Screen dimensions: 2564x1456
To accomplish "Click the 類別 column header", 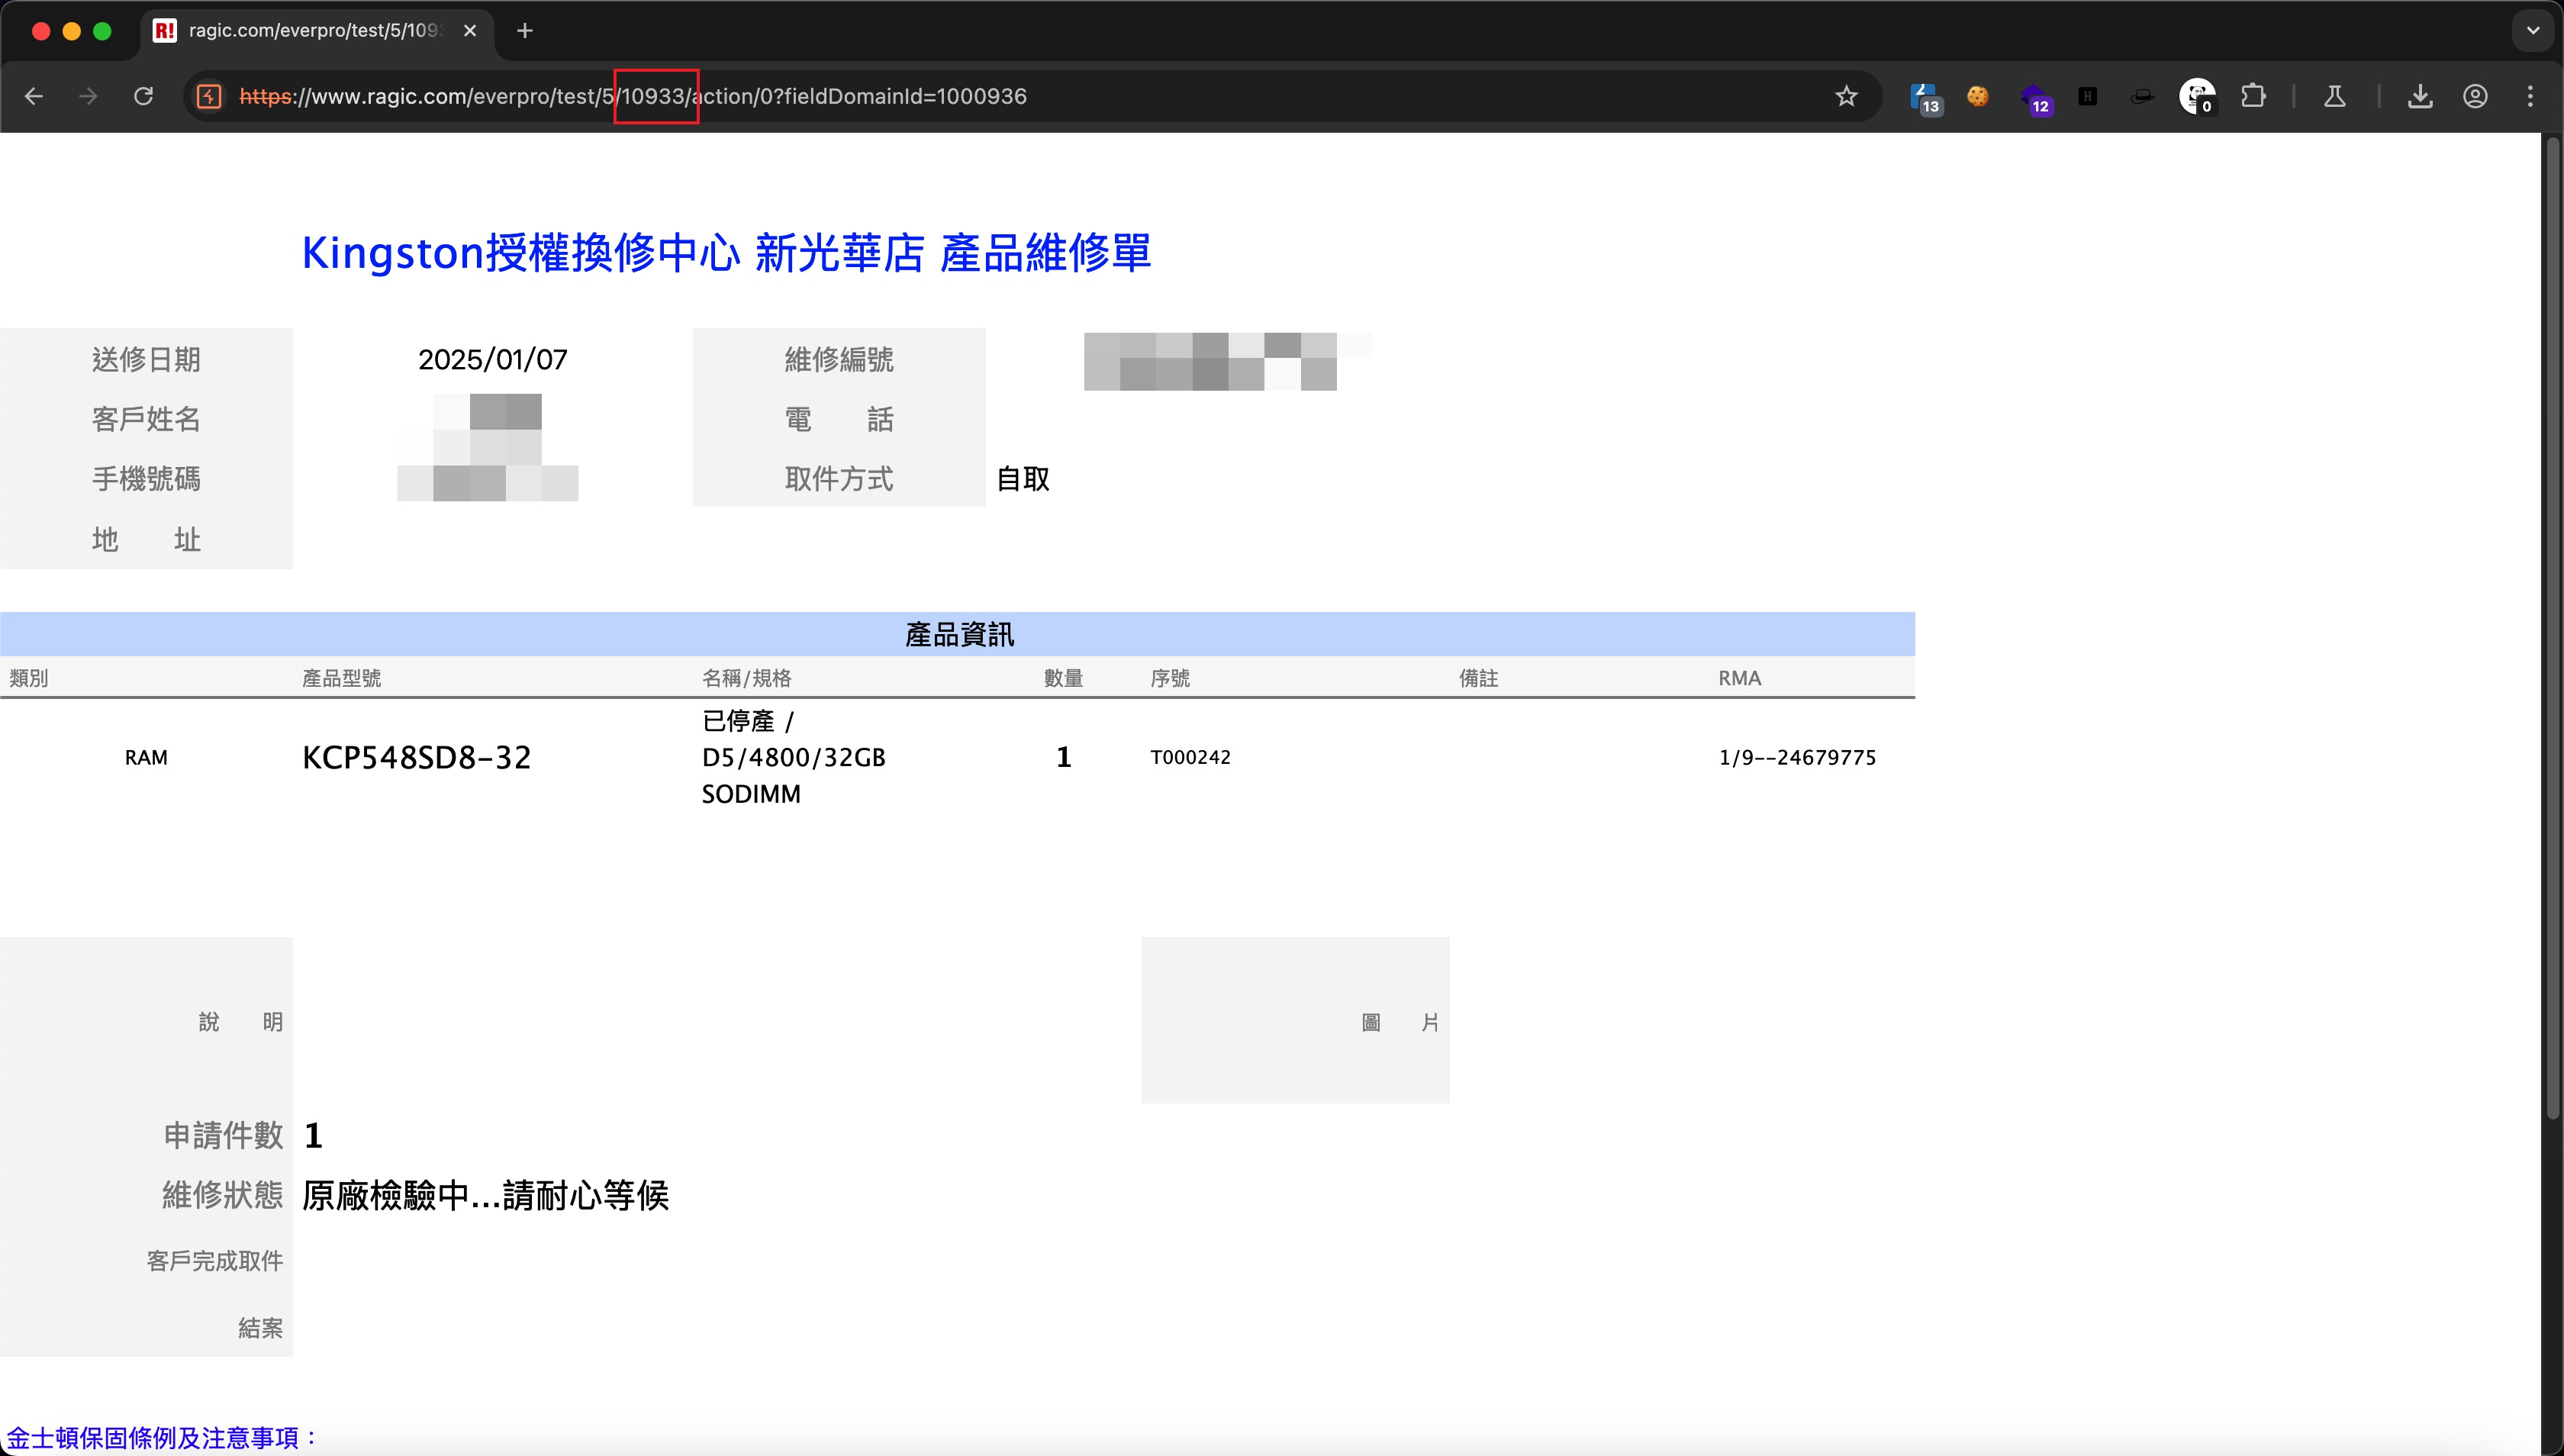I will click(28, 678).
